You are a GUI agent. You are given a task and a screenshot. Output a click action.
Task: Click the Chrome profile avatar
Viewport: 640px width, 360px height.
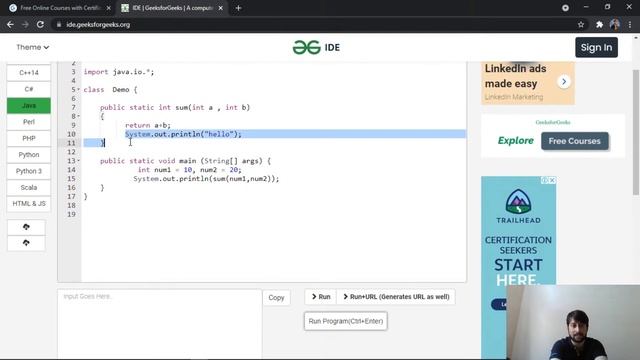click(615, 24)
